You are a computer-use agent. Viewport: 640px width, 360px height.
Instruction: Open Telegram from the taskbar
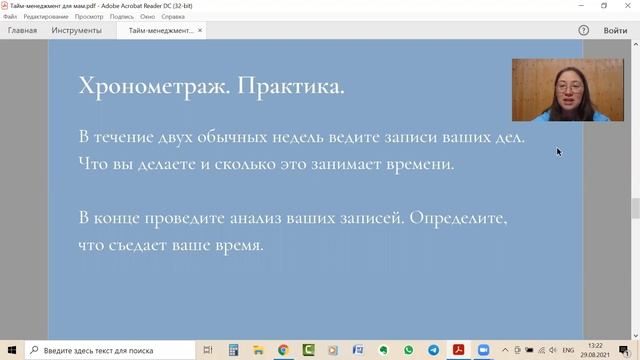(433, 350)
